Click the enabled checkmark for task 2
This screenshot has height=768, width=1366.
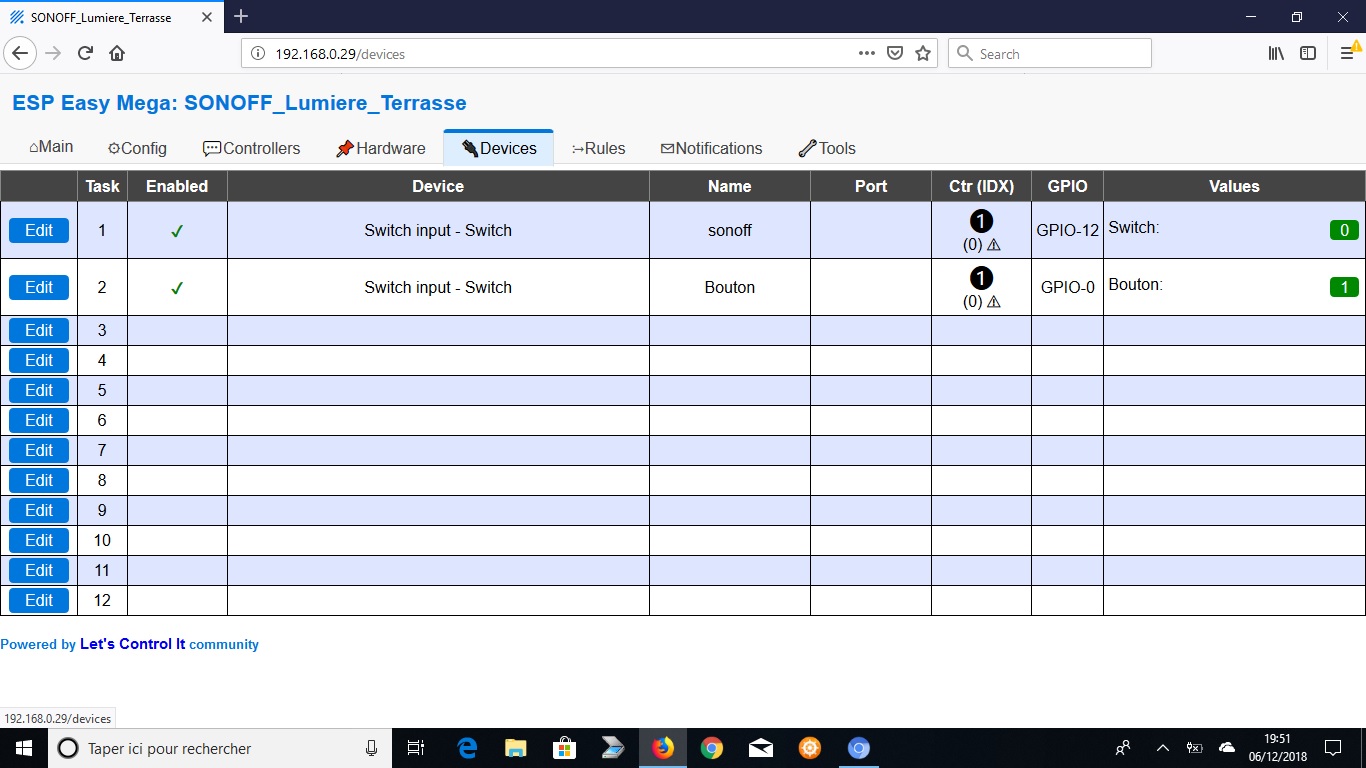pyautogui.click(x=177, y=288)
